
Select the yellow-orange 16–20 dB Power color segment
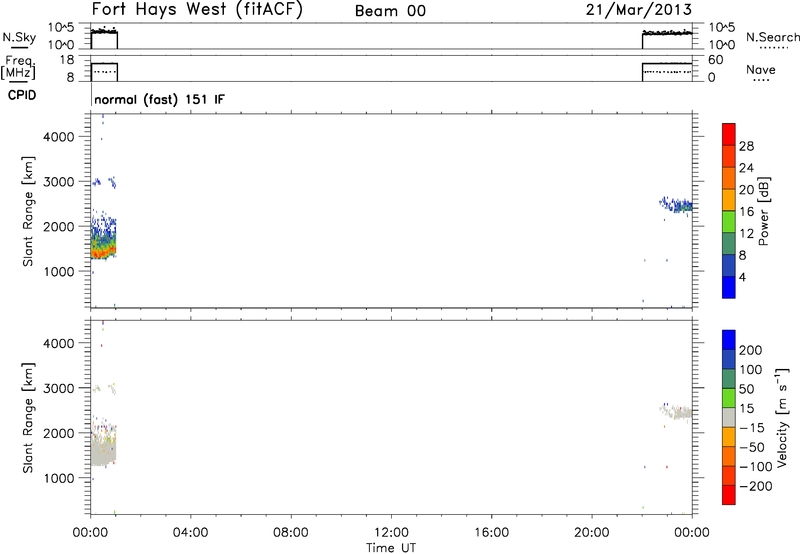729,200
